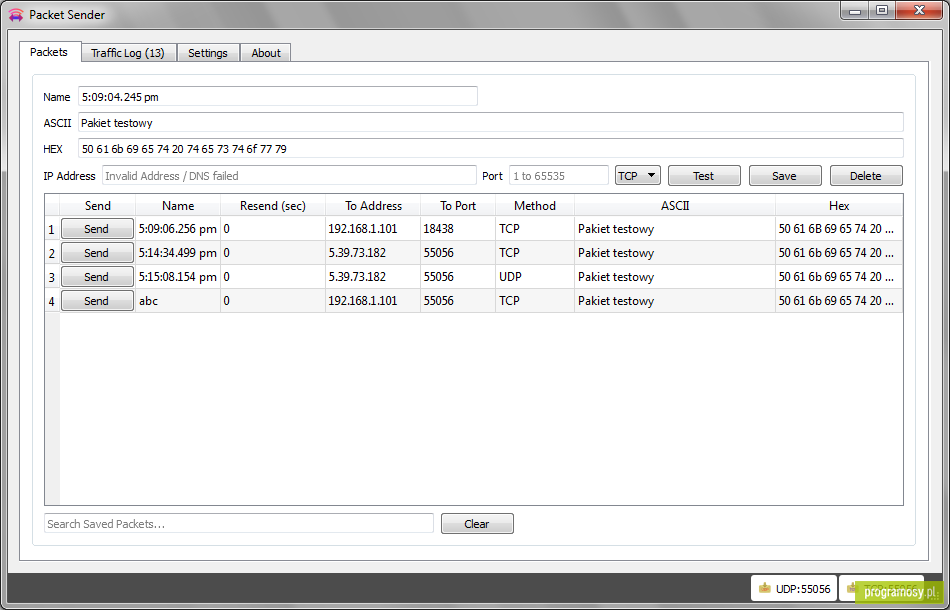Screen dimensions: 950x610
Task: Click the Method column header
Action: (x=535, y=206)
